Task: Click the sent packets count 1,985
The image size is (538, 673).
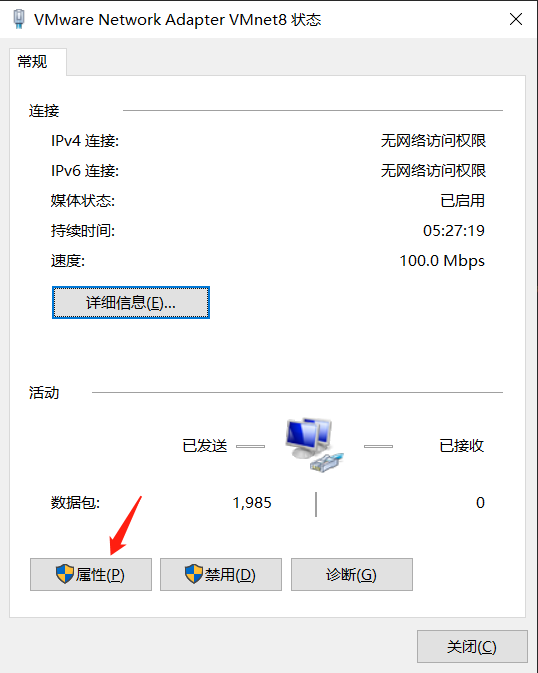Action: (252, 503)
